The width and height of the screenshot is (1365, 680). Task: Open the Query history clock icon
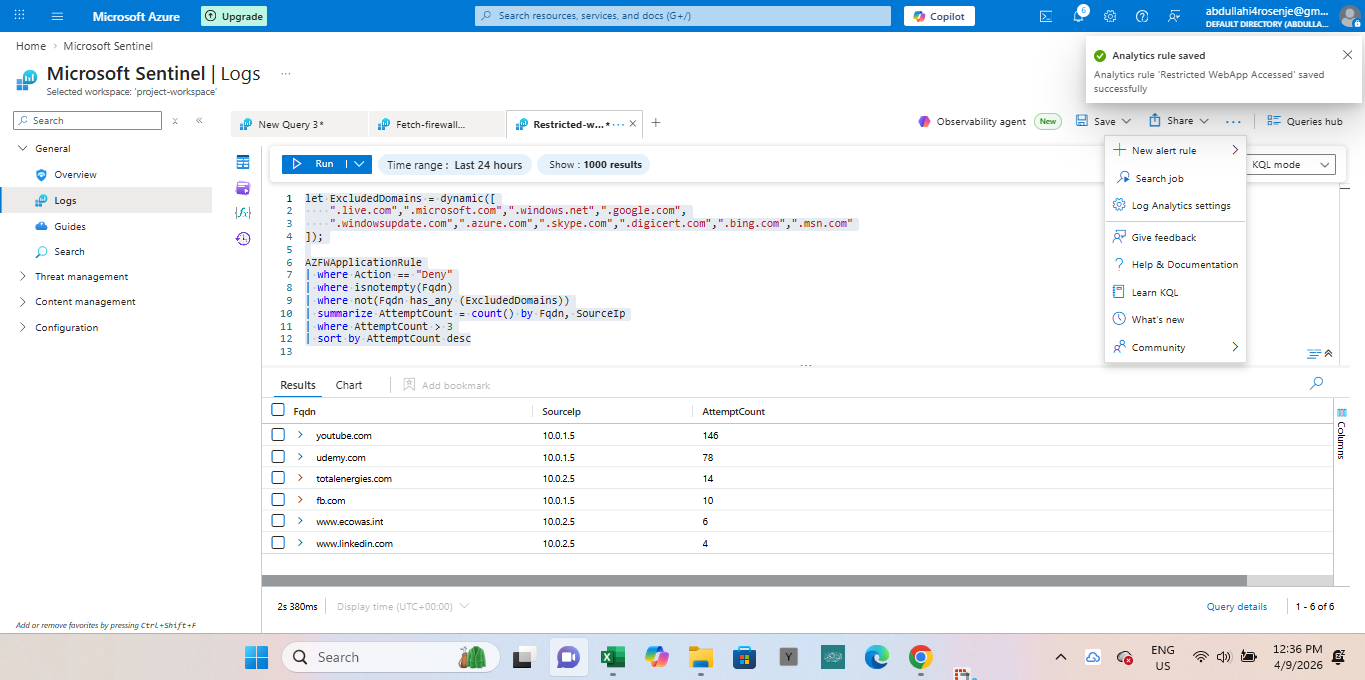coord(243,238)
